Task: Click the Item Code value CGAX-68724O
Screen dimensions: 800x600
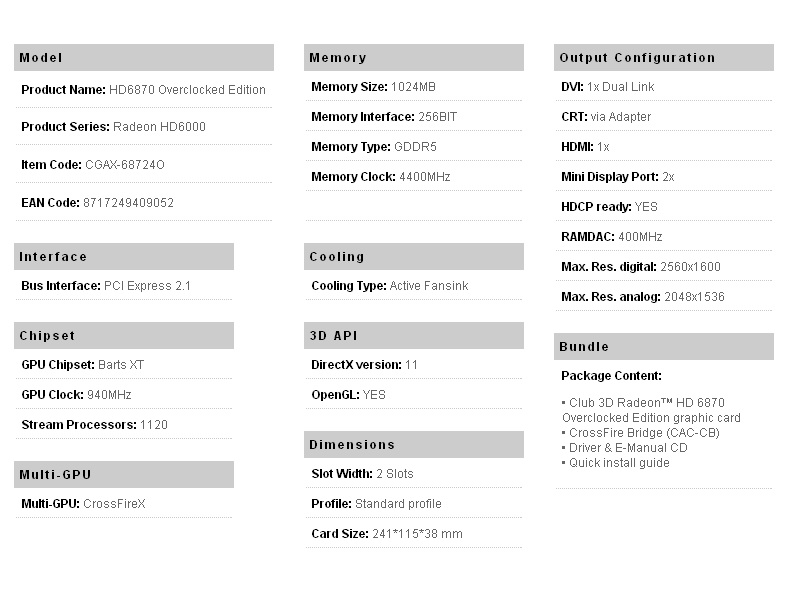Action: (x=125, y=165)
